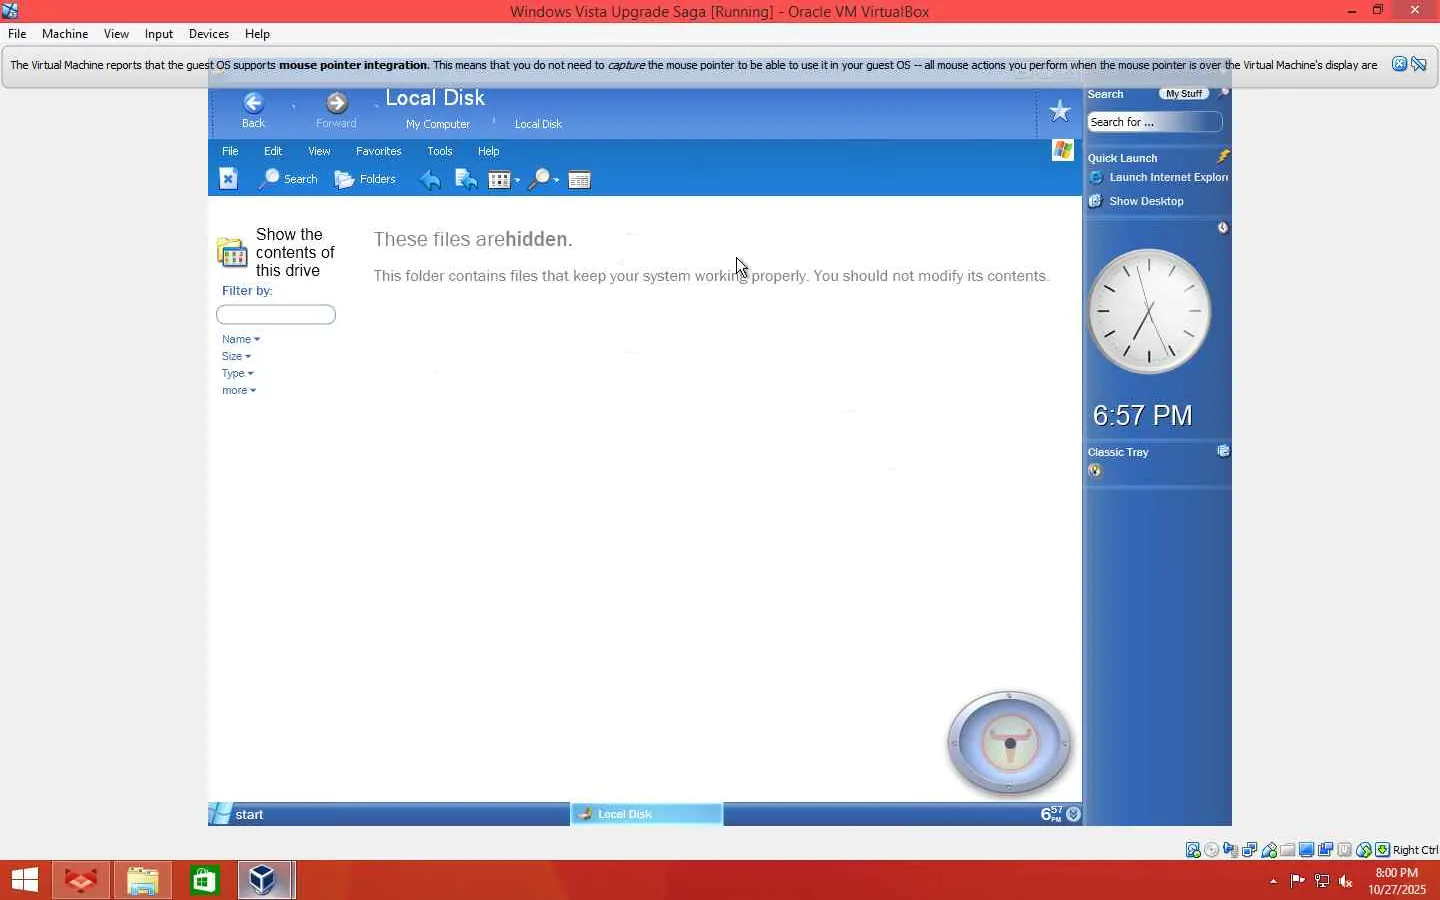
Task: Open favorites with the star icon
Action: click(x=1060, y=111)
